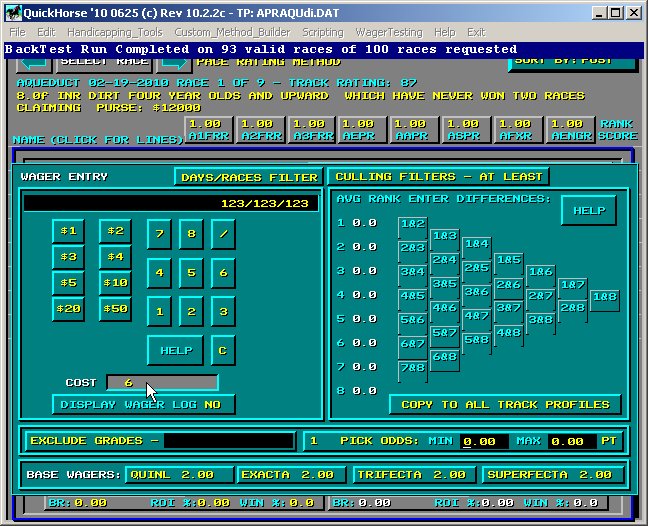Click the $20 wager amount button

pyautogui.click(x=68, y=309)
